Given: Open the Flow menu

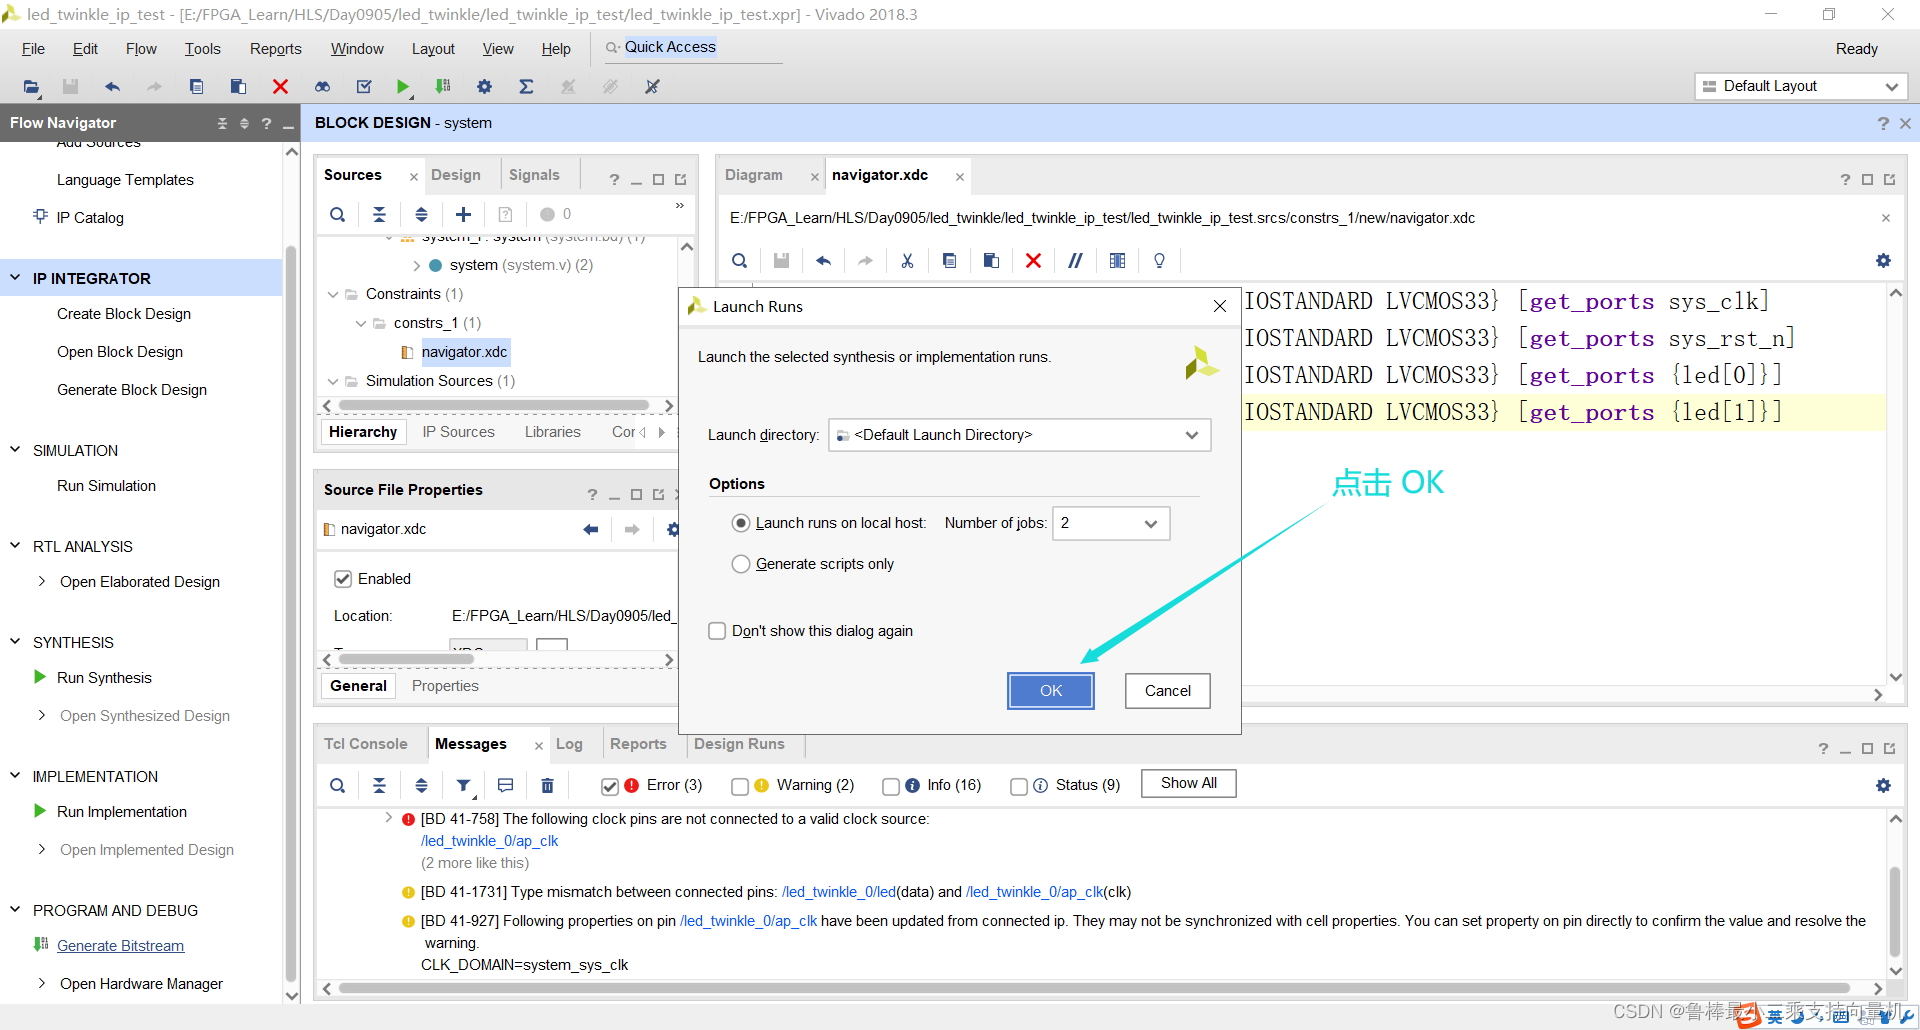Looking at the screenshot, I should [x=141, y=49].
